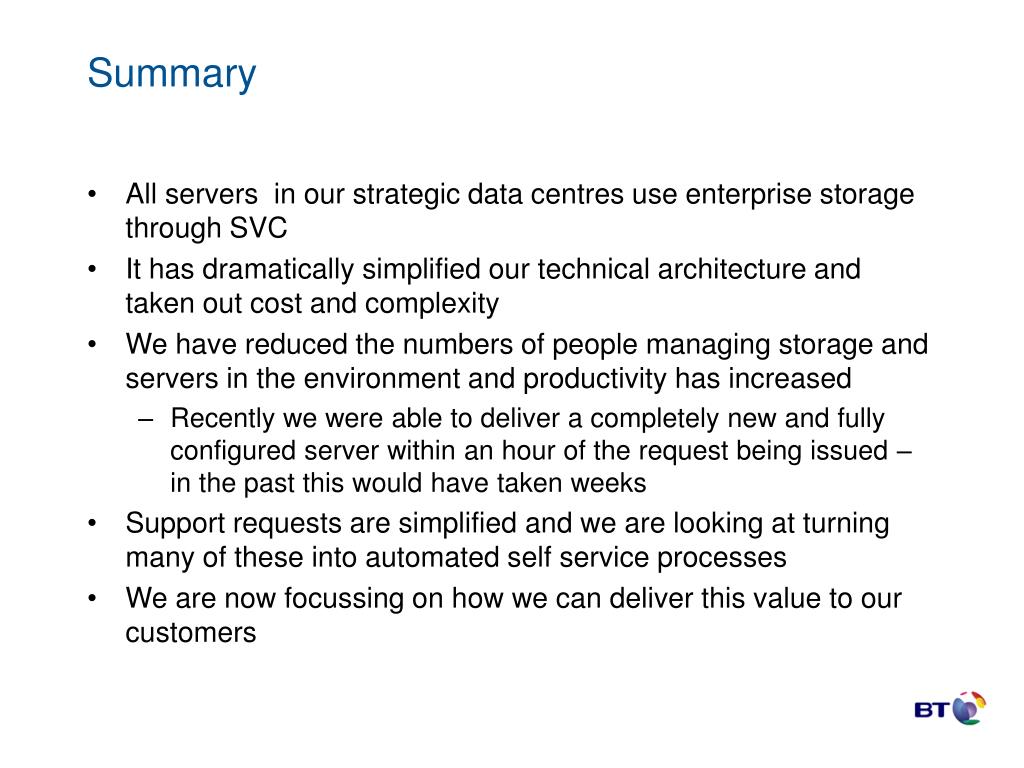This screenshot has width=1024, height=768.
Task: Click the line 'in the past this would have taken weeks'
Action: pos(408,484)
